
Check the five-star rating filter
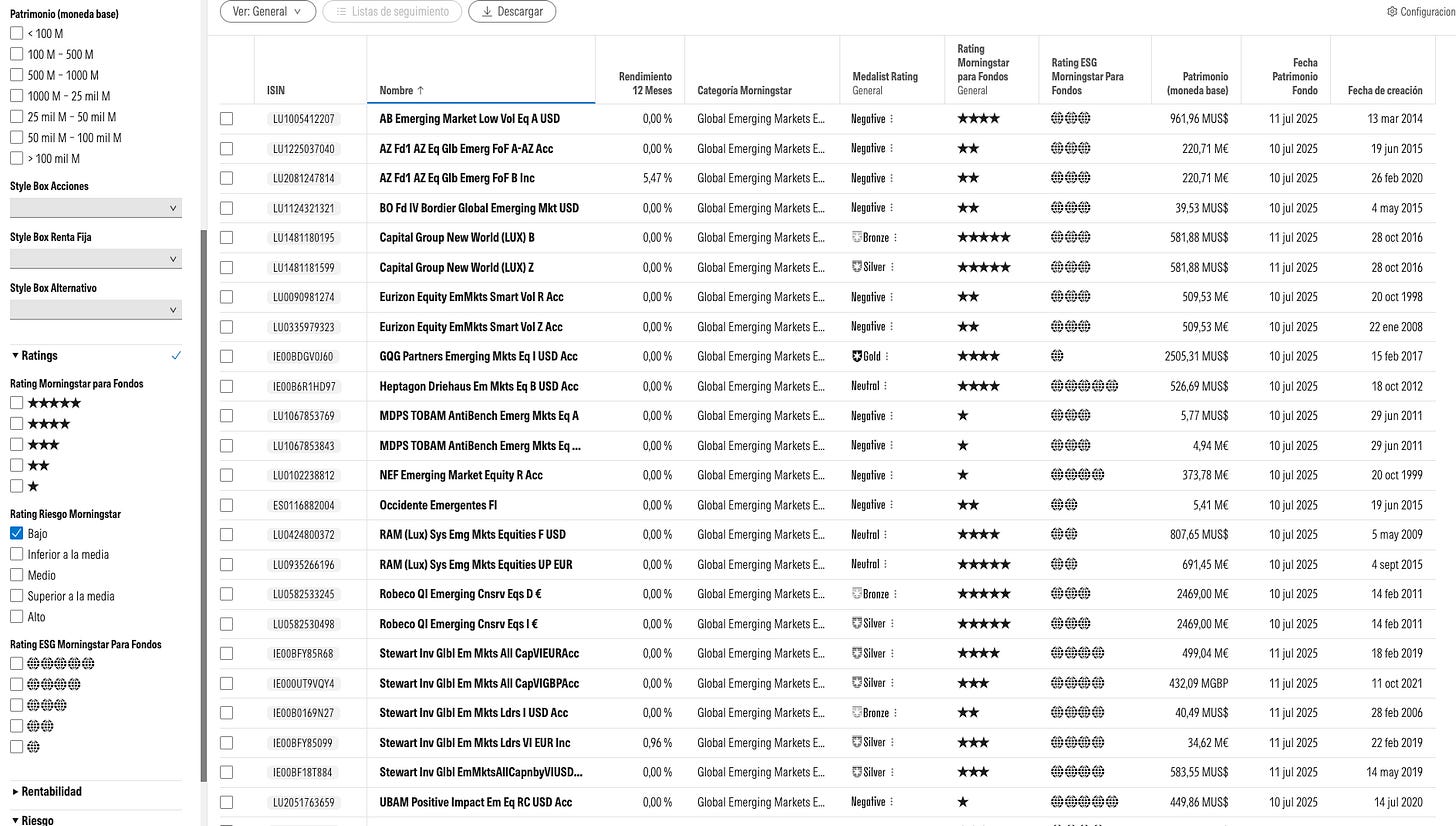[16, 403]
